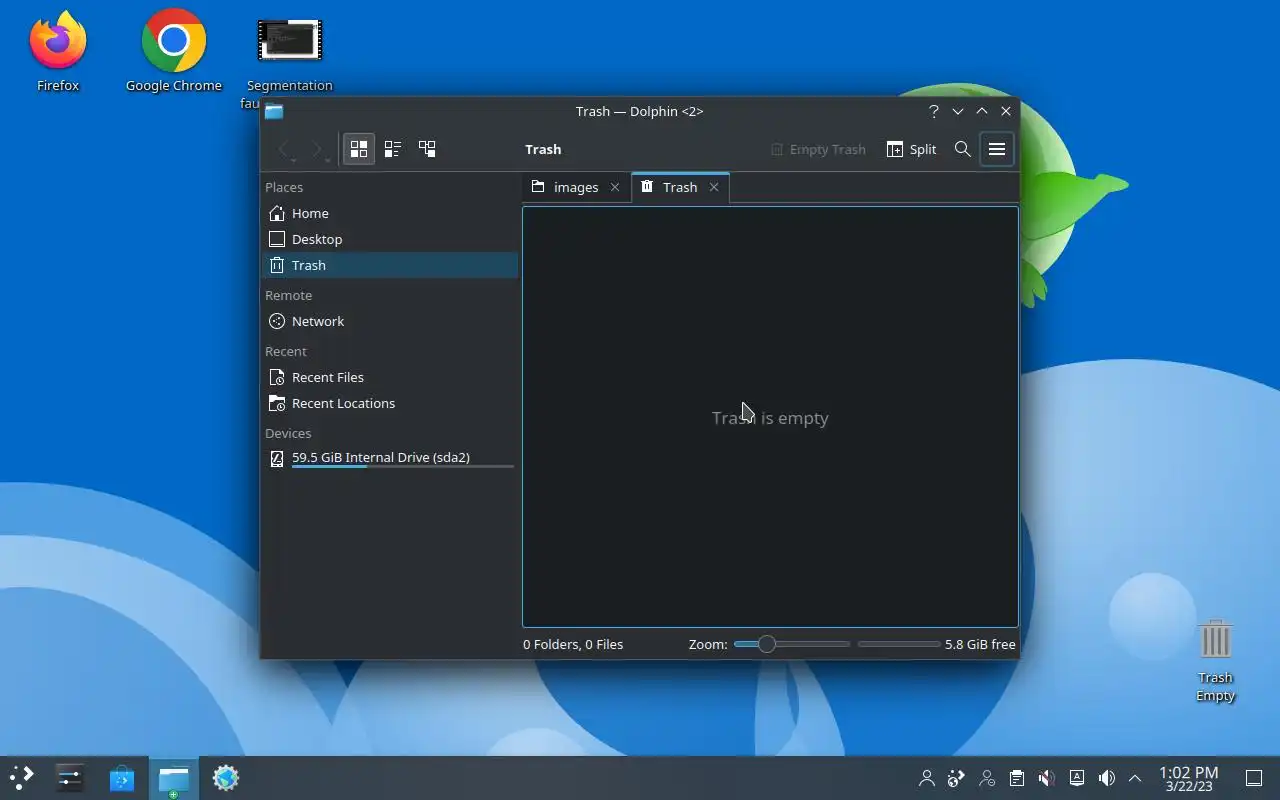
Task: Open Network under Remote
Action: (389, 321)
